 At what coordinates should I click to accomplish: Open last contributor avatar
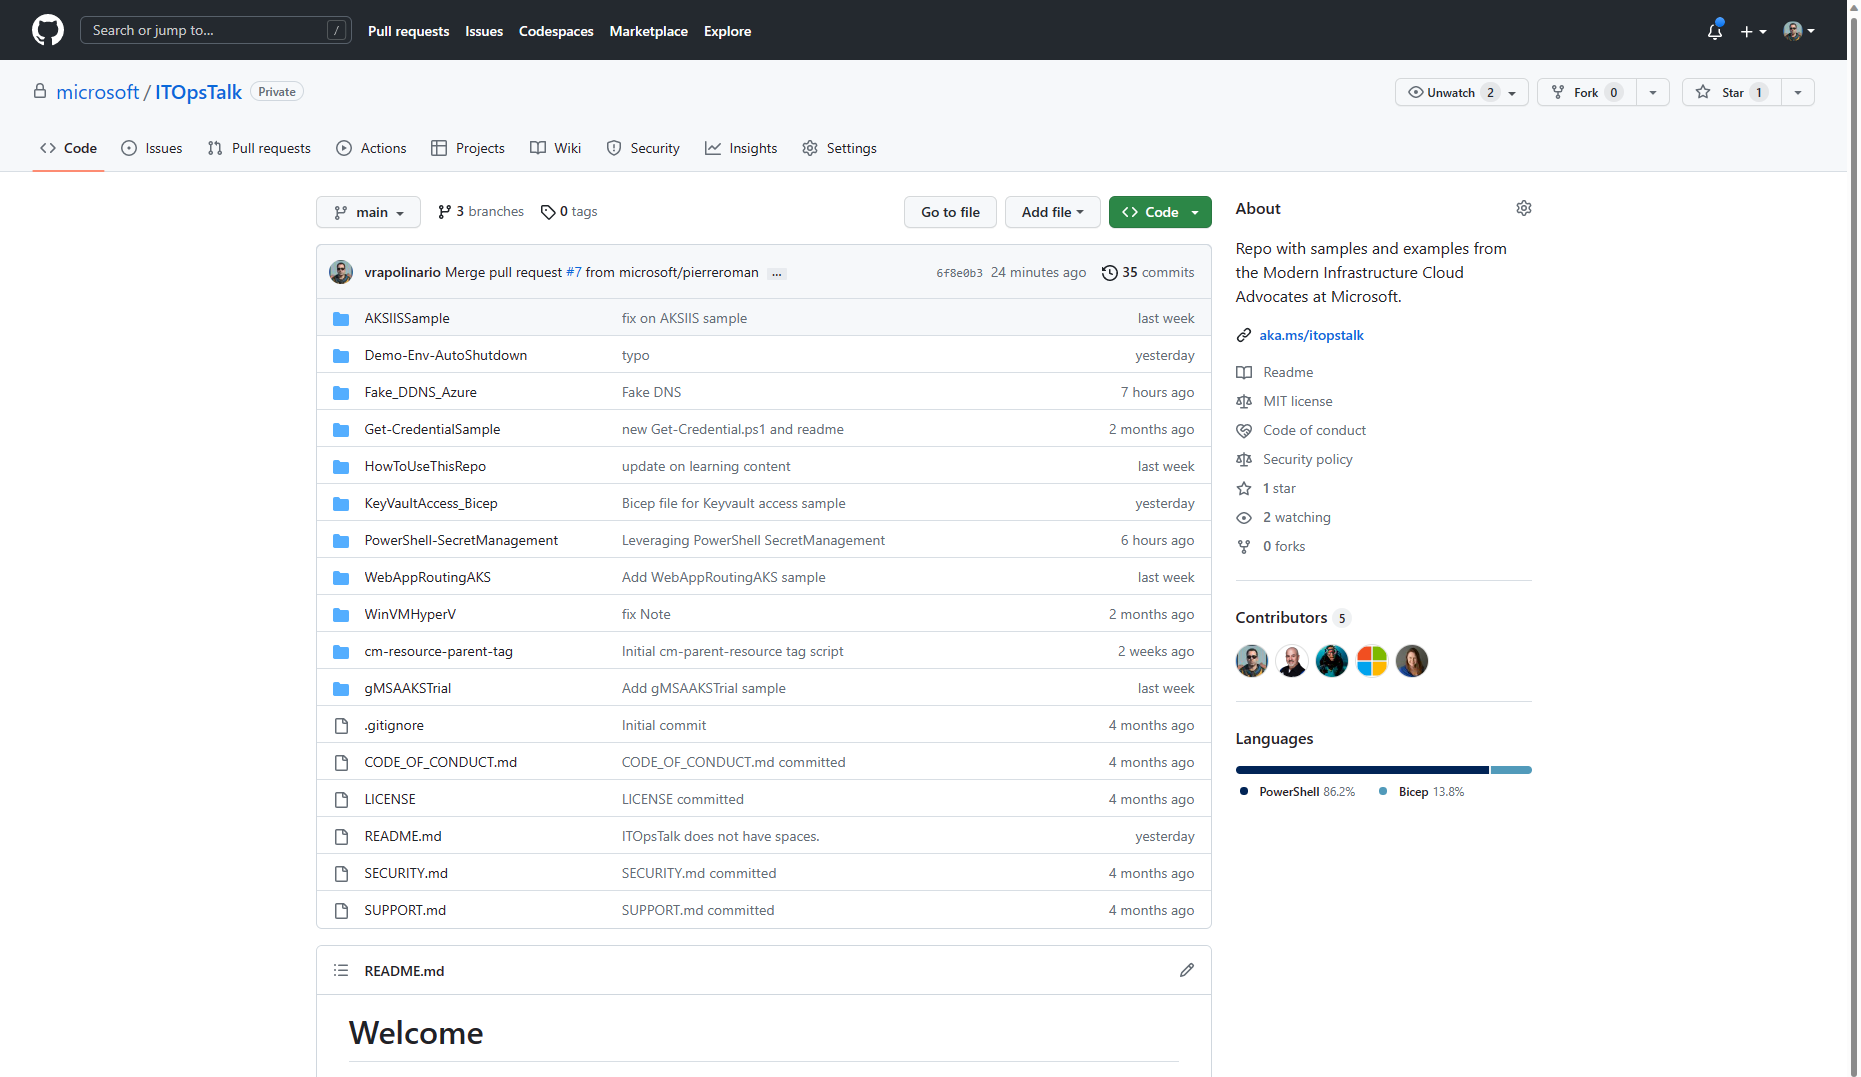[1412, 661]
